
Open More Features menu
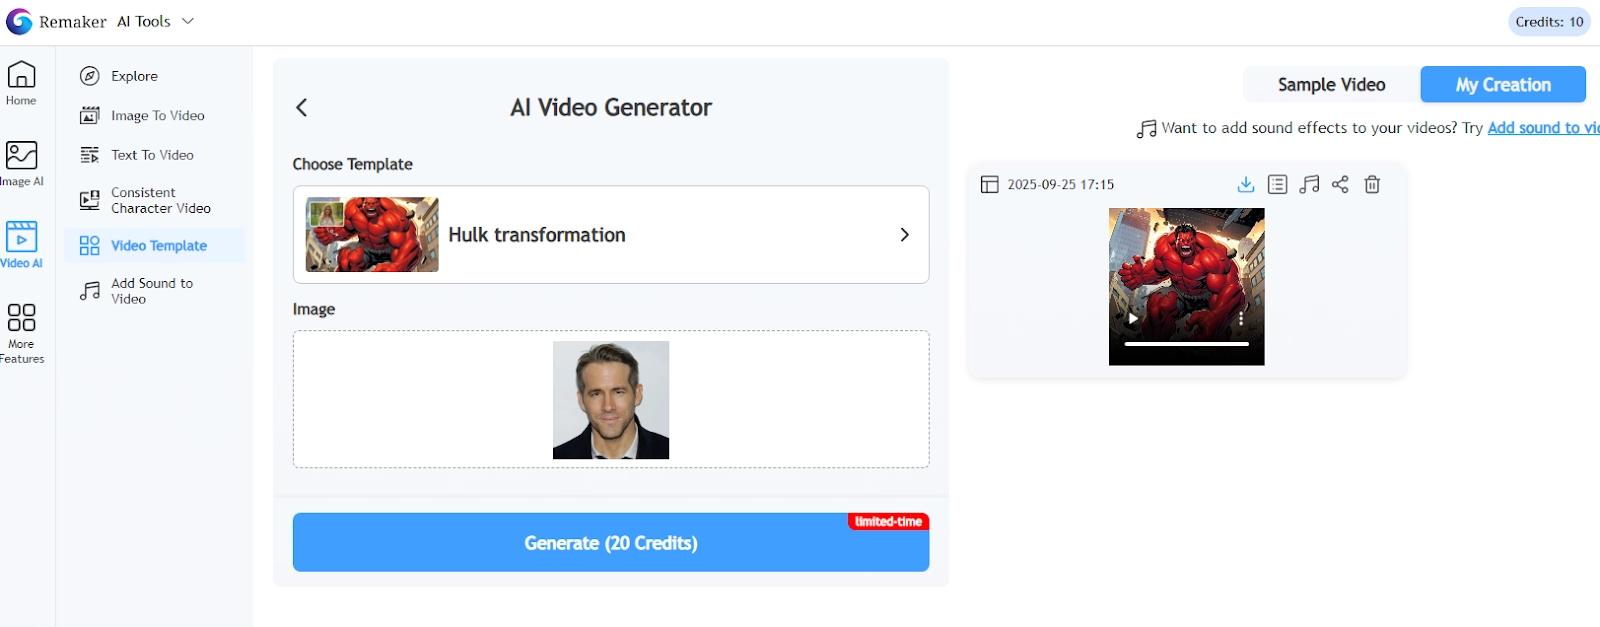tap(21, 333)
